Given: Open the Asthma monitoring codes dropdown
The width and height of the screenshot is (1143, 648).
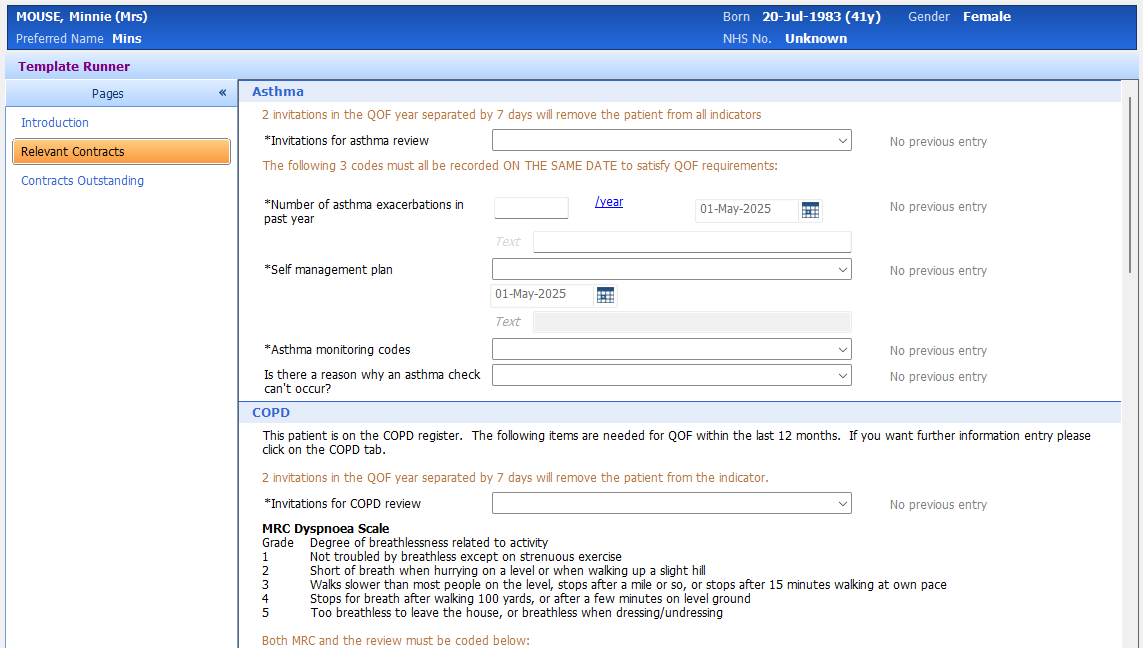Looking at the screenshot, I should click(671, 350).
